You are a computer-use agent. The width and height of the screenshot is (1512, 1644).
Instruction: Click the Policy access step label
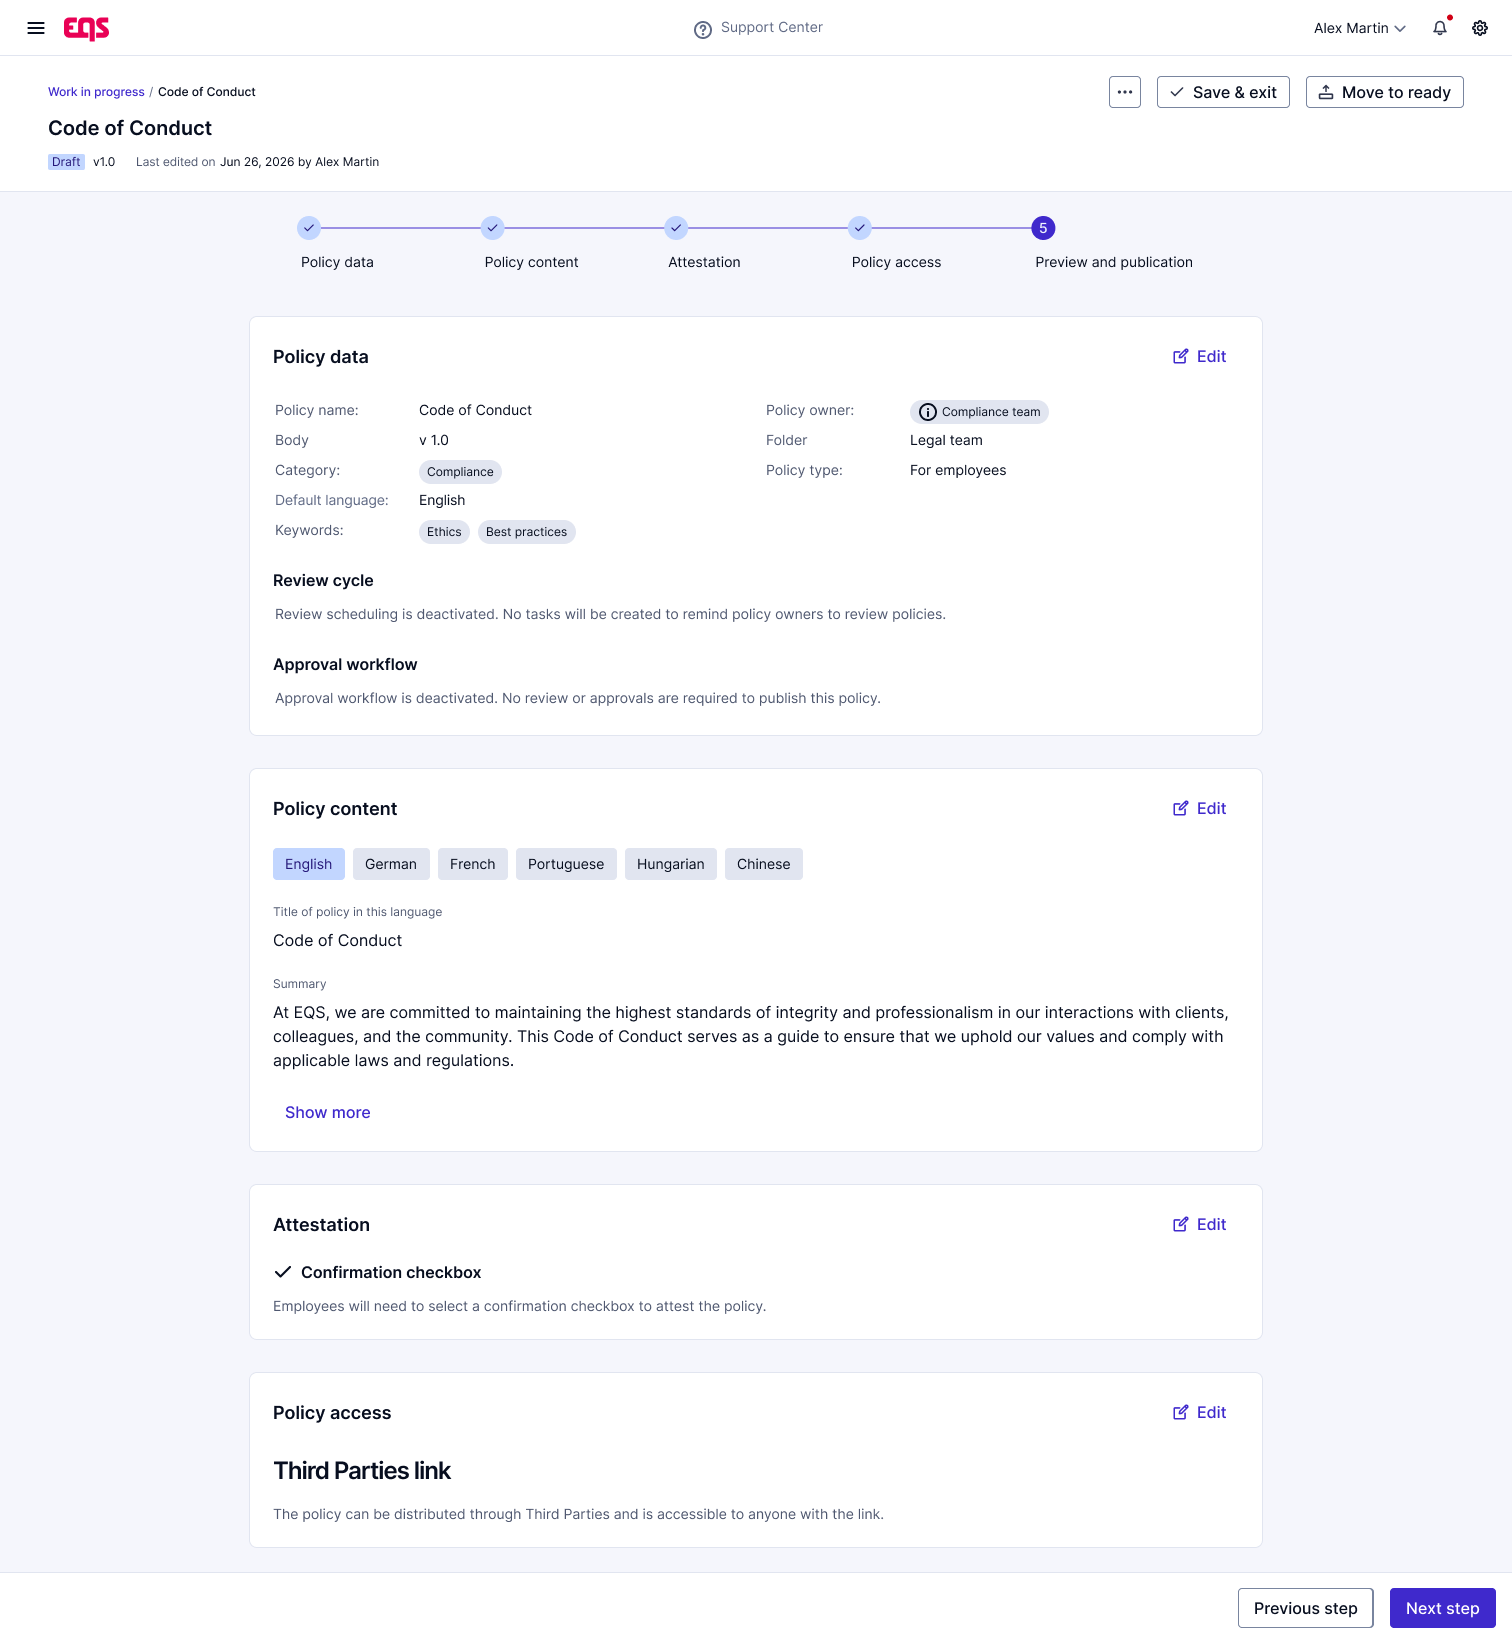[x=897, y=262]
